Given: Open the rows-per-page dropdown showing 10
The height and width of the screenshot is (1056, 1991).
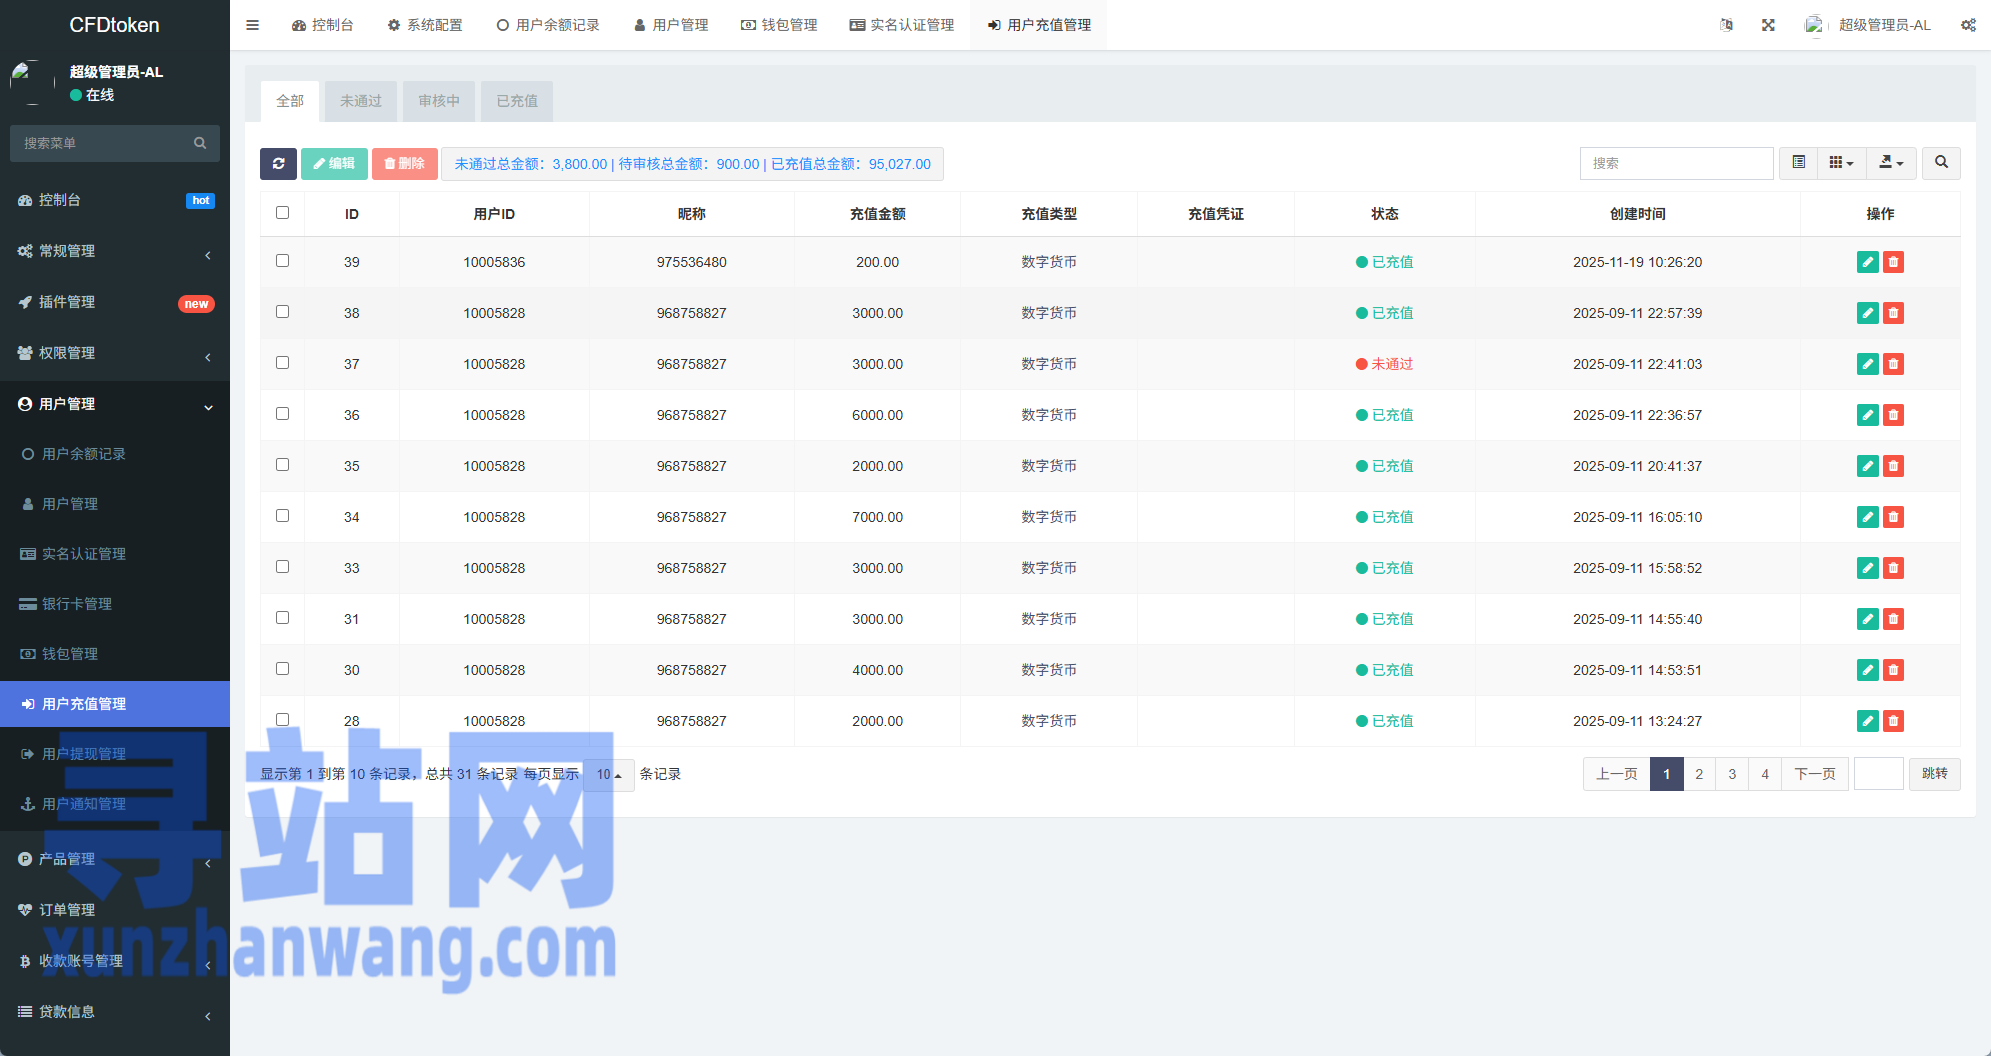Looking at the screenshot, I should 608,775.
